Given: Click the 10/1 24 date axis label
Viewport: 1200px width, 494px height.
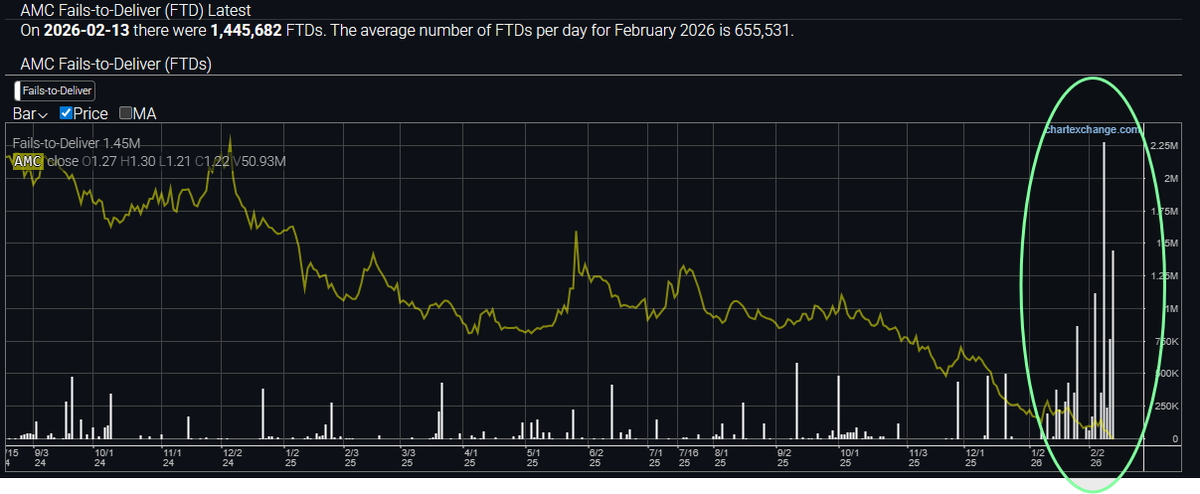Looking at the screenshot, I should pos(103,457).
